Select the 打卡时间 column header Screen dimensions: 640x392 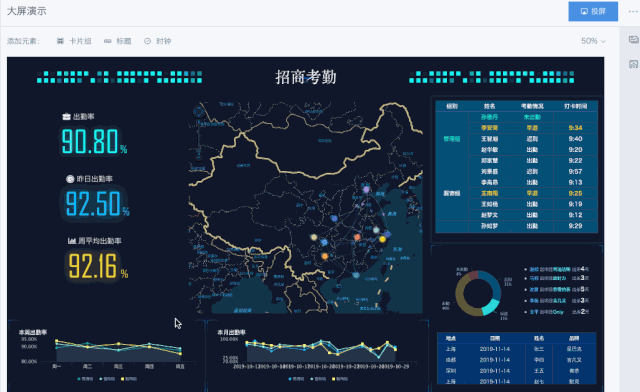click(576, 106)
